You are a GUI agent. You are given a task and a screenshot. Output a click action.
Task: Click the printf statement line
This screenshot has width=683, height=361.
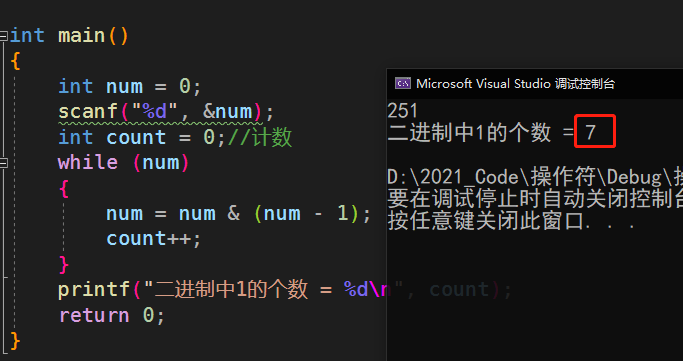pos(285,290)
